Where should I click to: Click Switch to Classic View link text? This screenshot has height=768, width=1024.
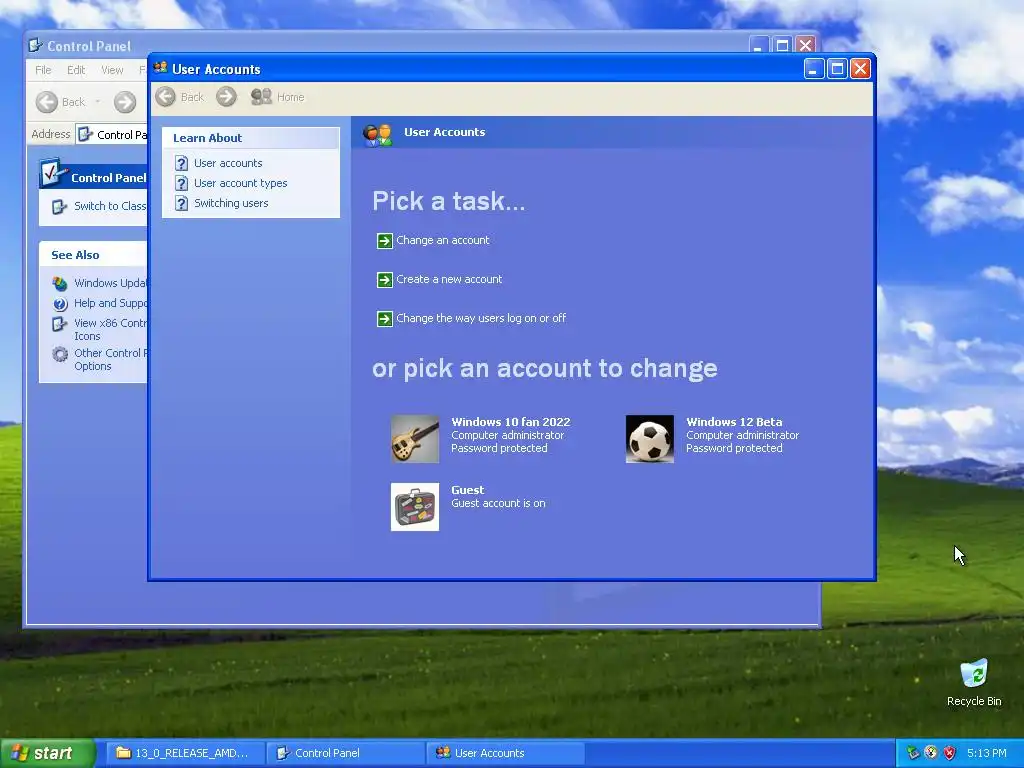110,206
